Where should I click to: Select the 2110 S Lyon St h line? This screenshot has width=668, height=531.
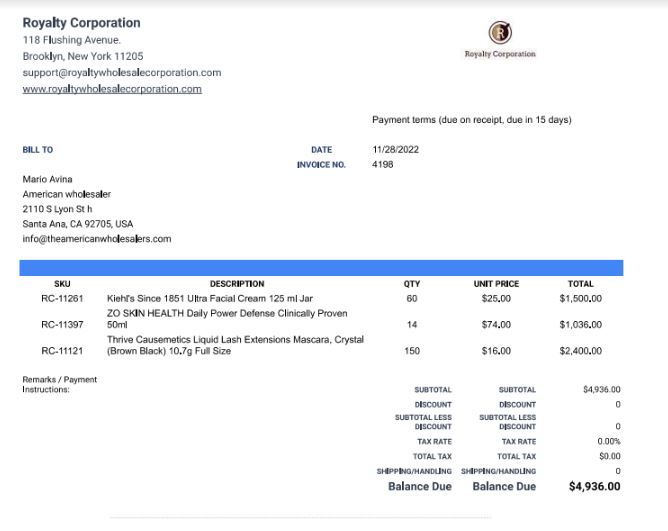coord(58,209)
